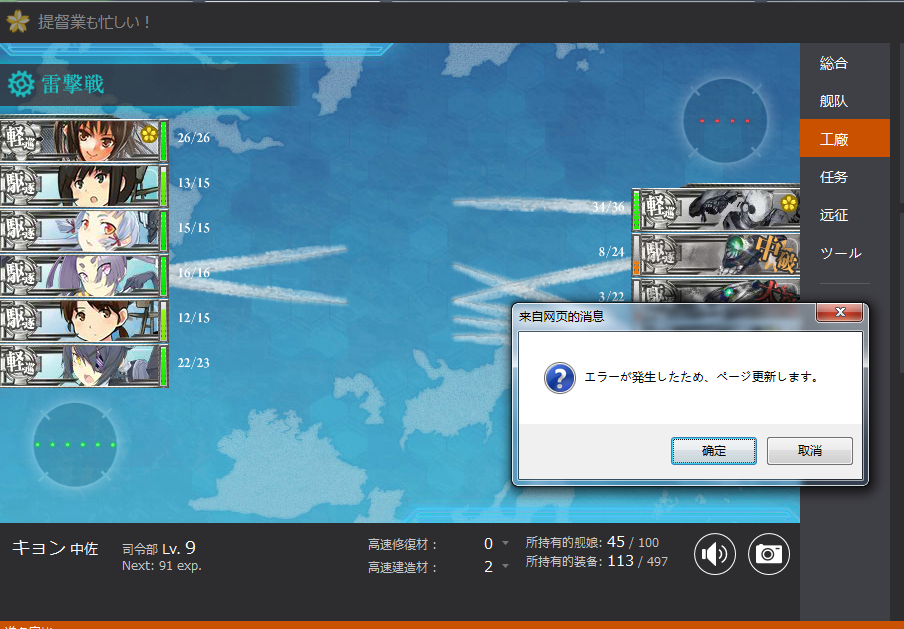Click the 司令部 Lv. 9 text

point(159,548)
